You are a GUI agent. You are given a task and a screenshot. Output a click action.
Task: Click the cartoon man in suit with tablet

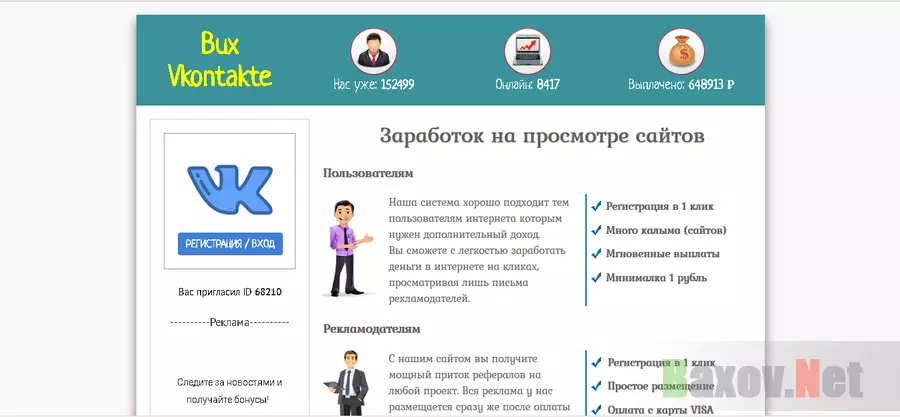coord(347,383)
